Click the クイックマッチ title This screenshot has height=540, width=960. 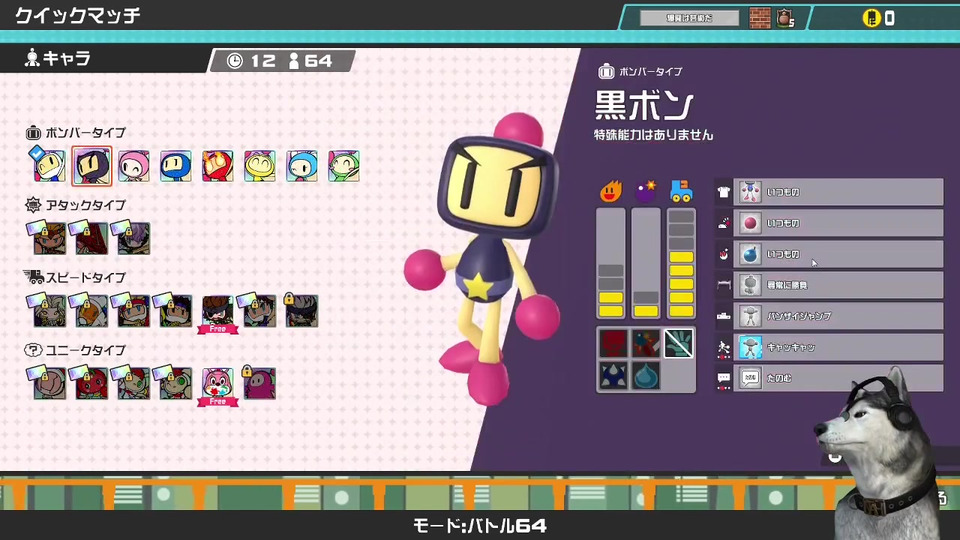78,15
